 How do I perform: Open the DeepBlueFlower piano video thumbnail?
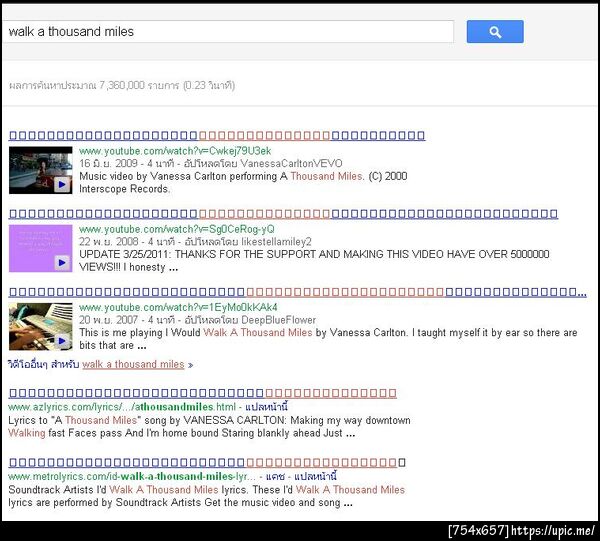point(41,326)
